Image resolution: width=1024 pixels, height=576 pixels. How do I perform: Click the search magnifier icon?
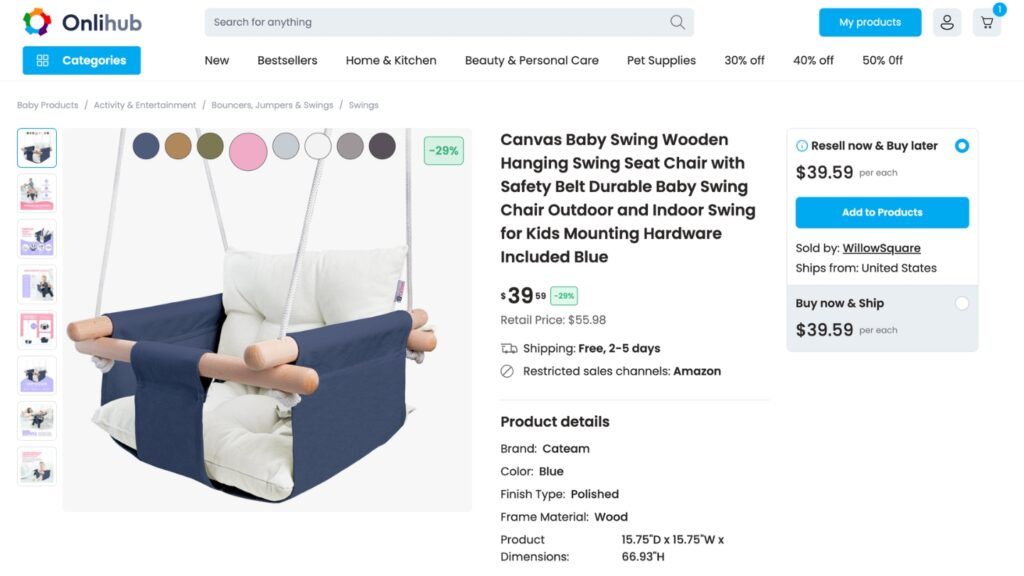[x=677, y=22]
